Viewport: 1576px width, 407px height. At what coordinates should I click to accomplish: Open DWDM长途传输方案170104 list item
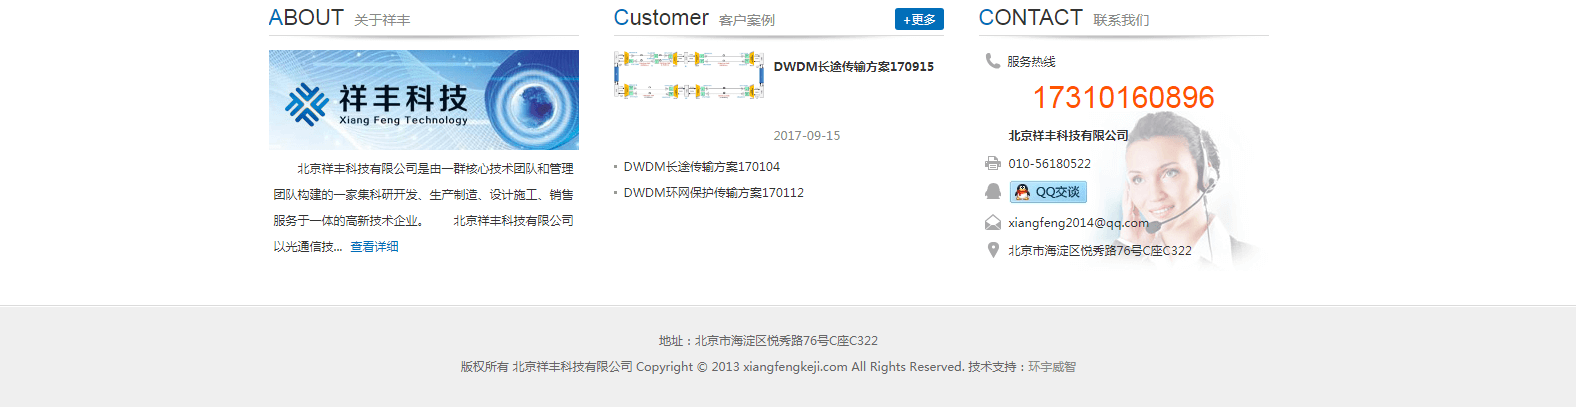701,166
